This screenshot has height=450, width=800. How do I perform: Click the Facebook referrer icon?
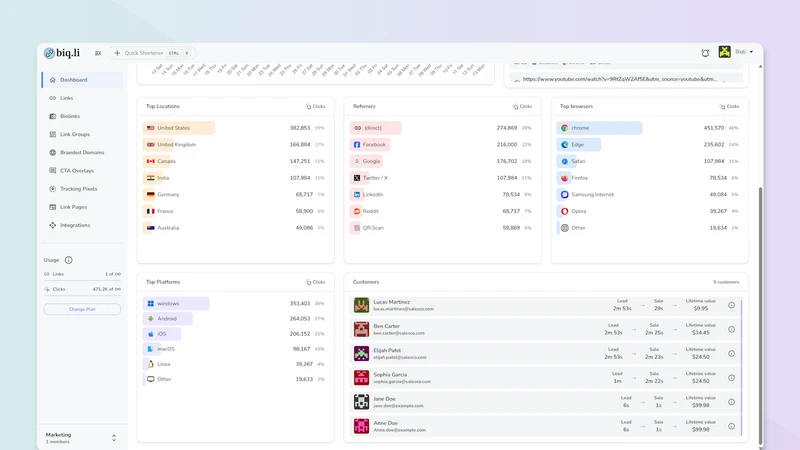pyautogui.click(x=357, y=145)
